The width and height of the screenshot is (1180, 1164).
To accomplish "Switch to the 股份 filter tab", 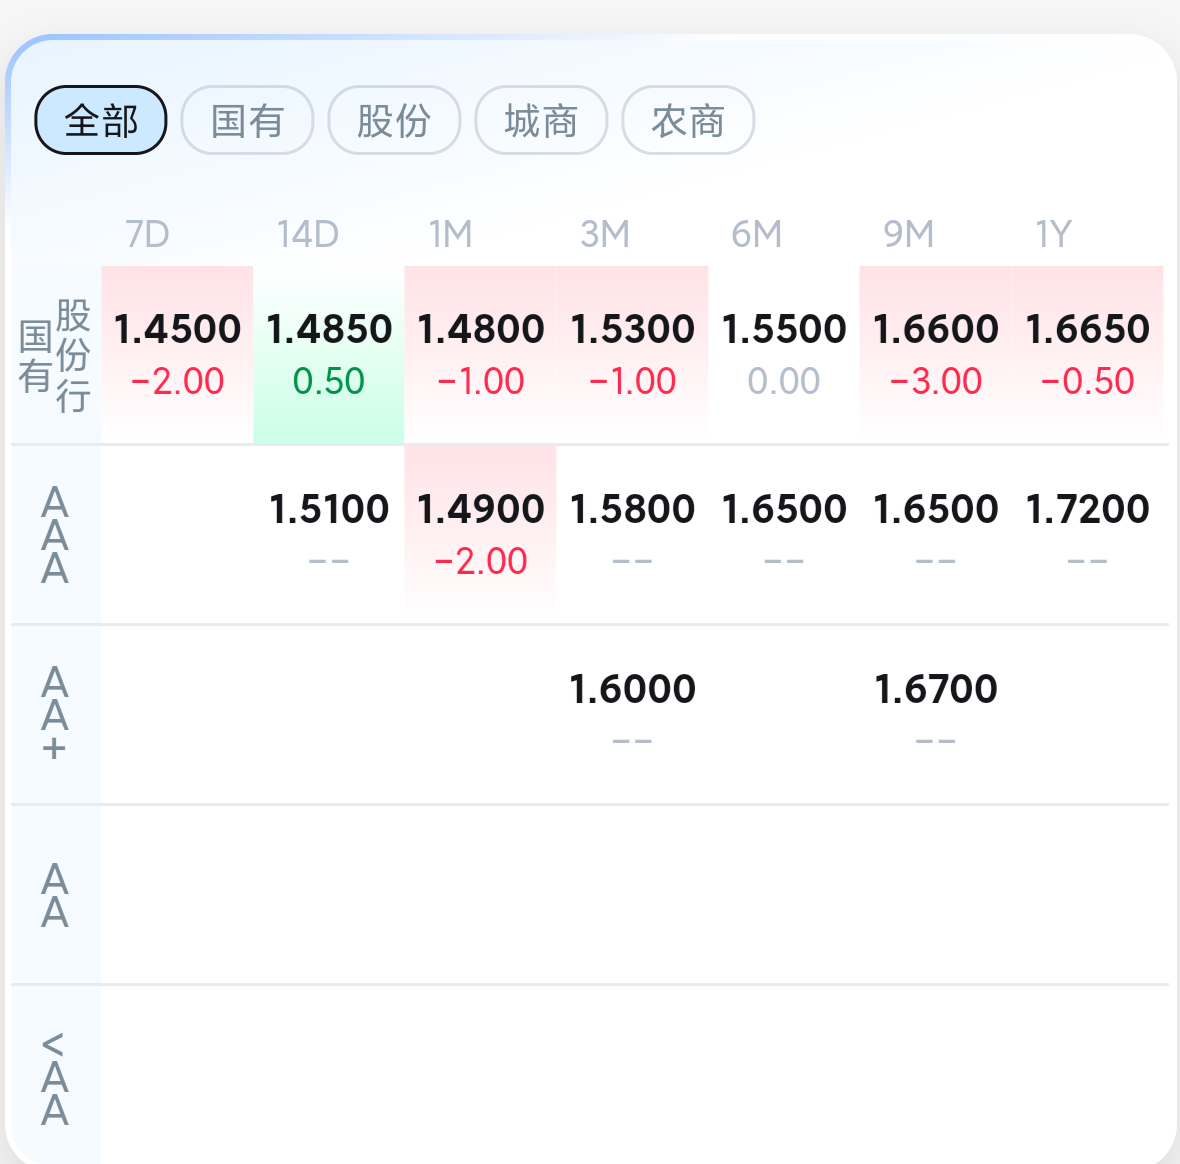I will point(394,120).
